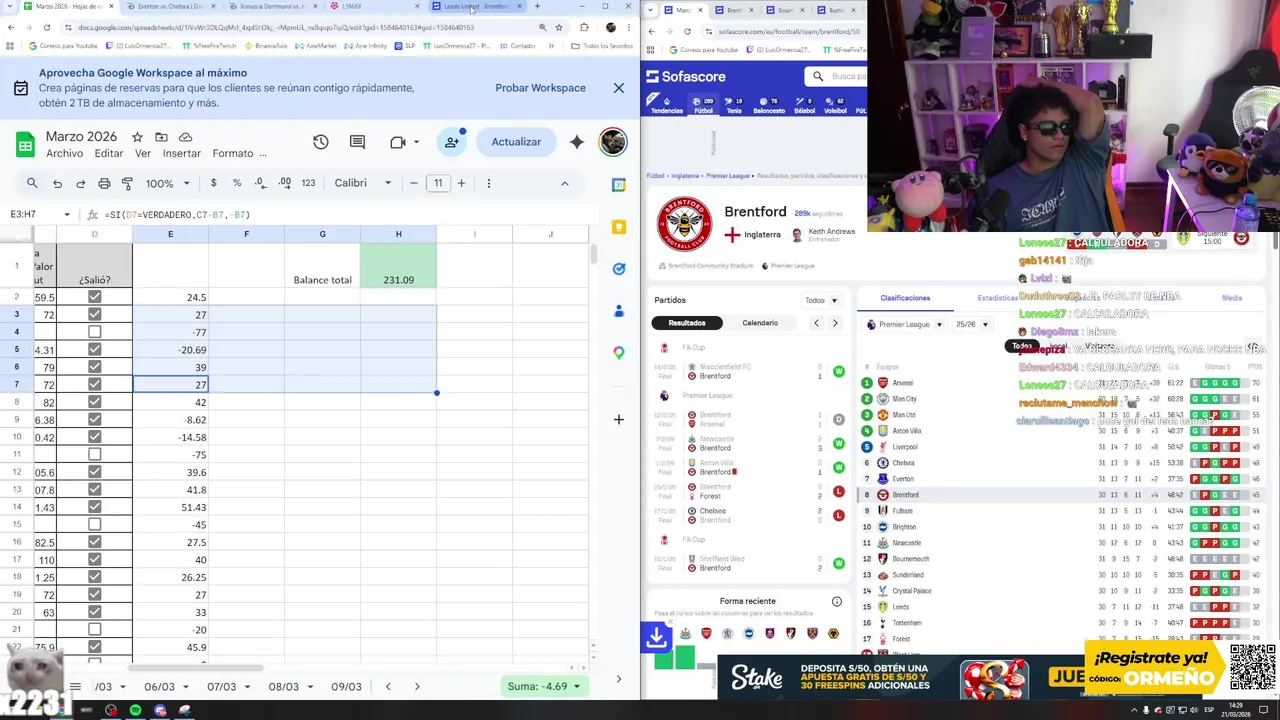Click the Actualizar button
The image size is (1280, 720).
(x=516, y=142)
